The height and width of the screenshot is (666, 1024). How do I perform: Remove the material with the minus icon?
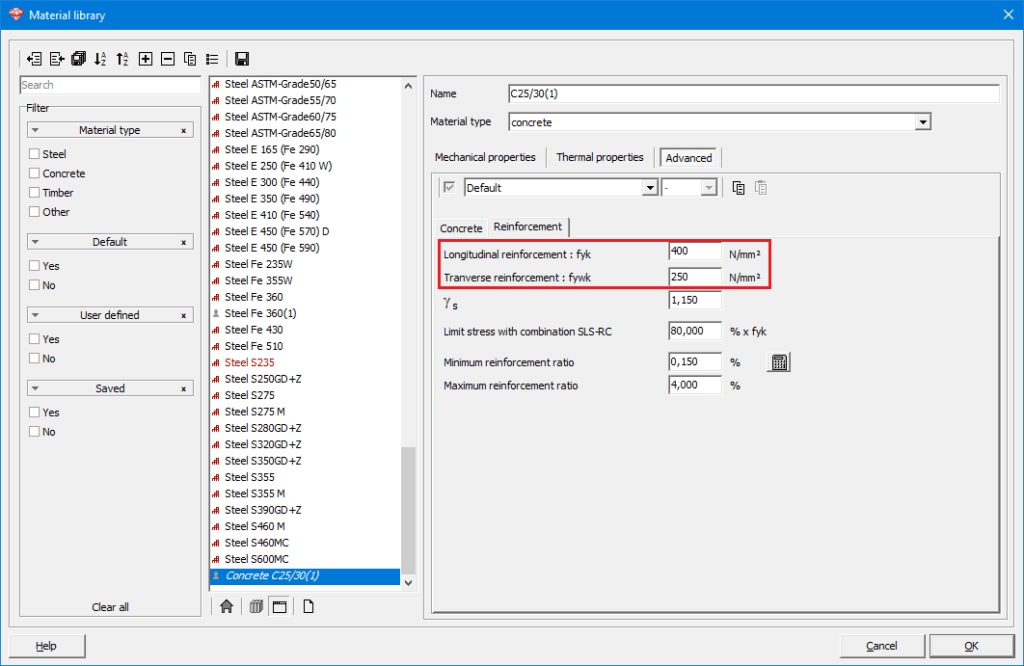click(x=168, y=59)
